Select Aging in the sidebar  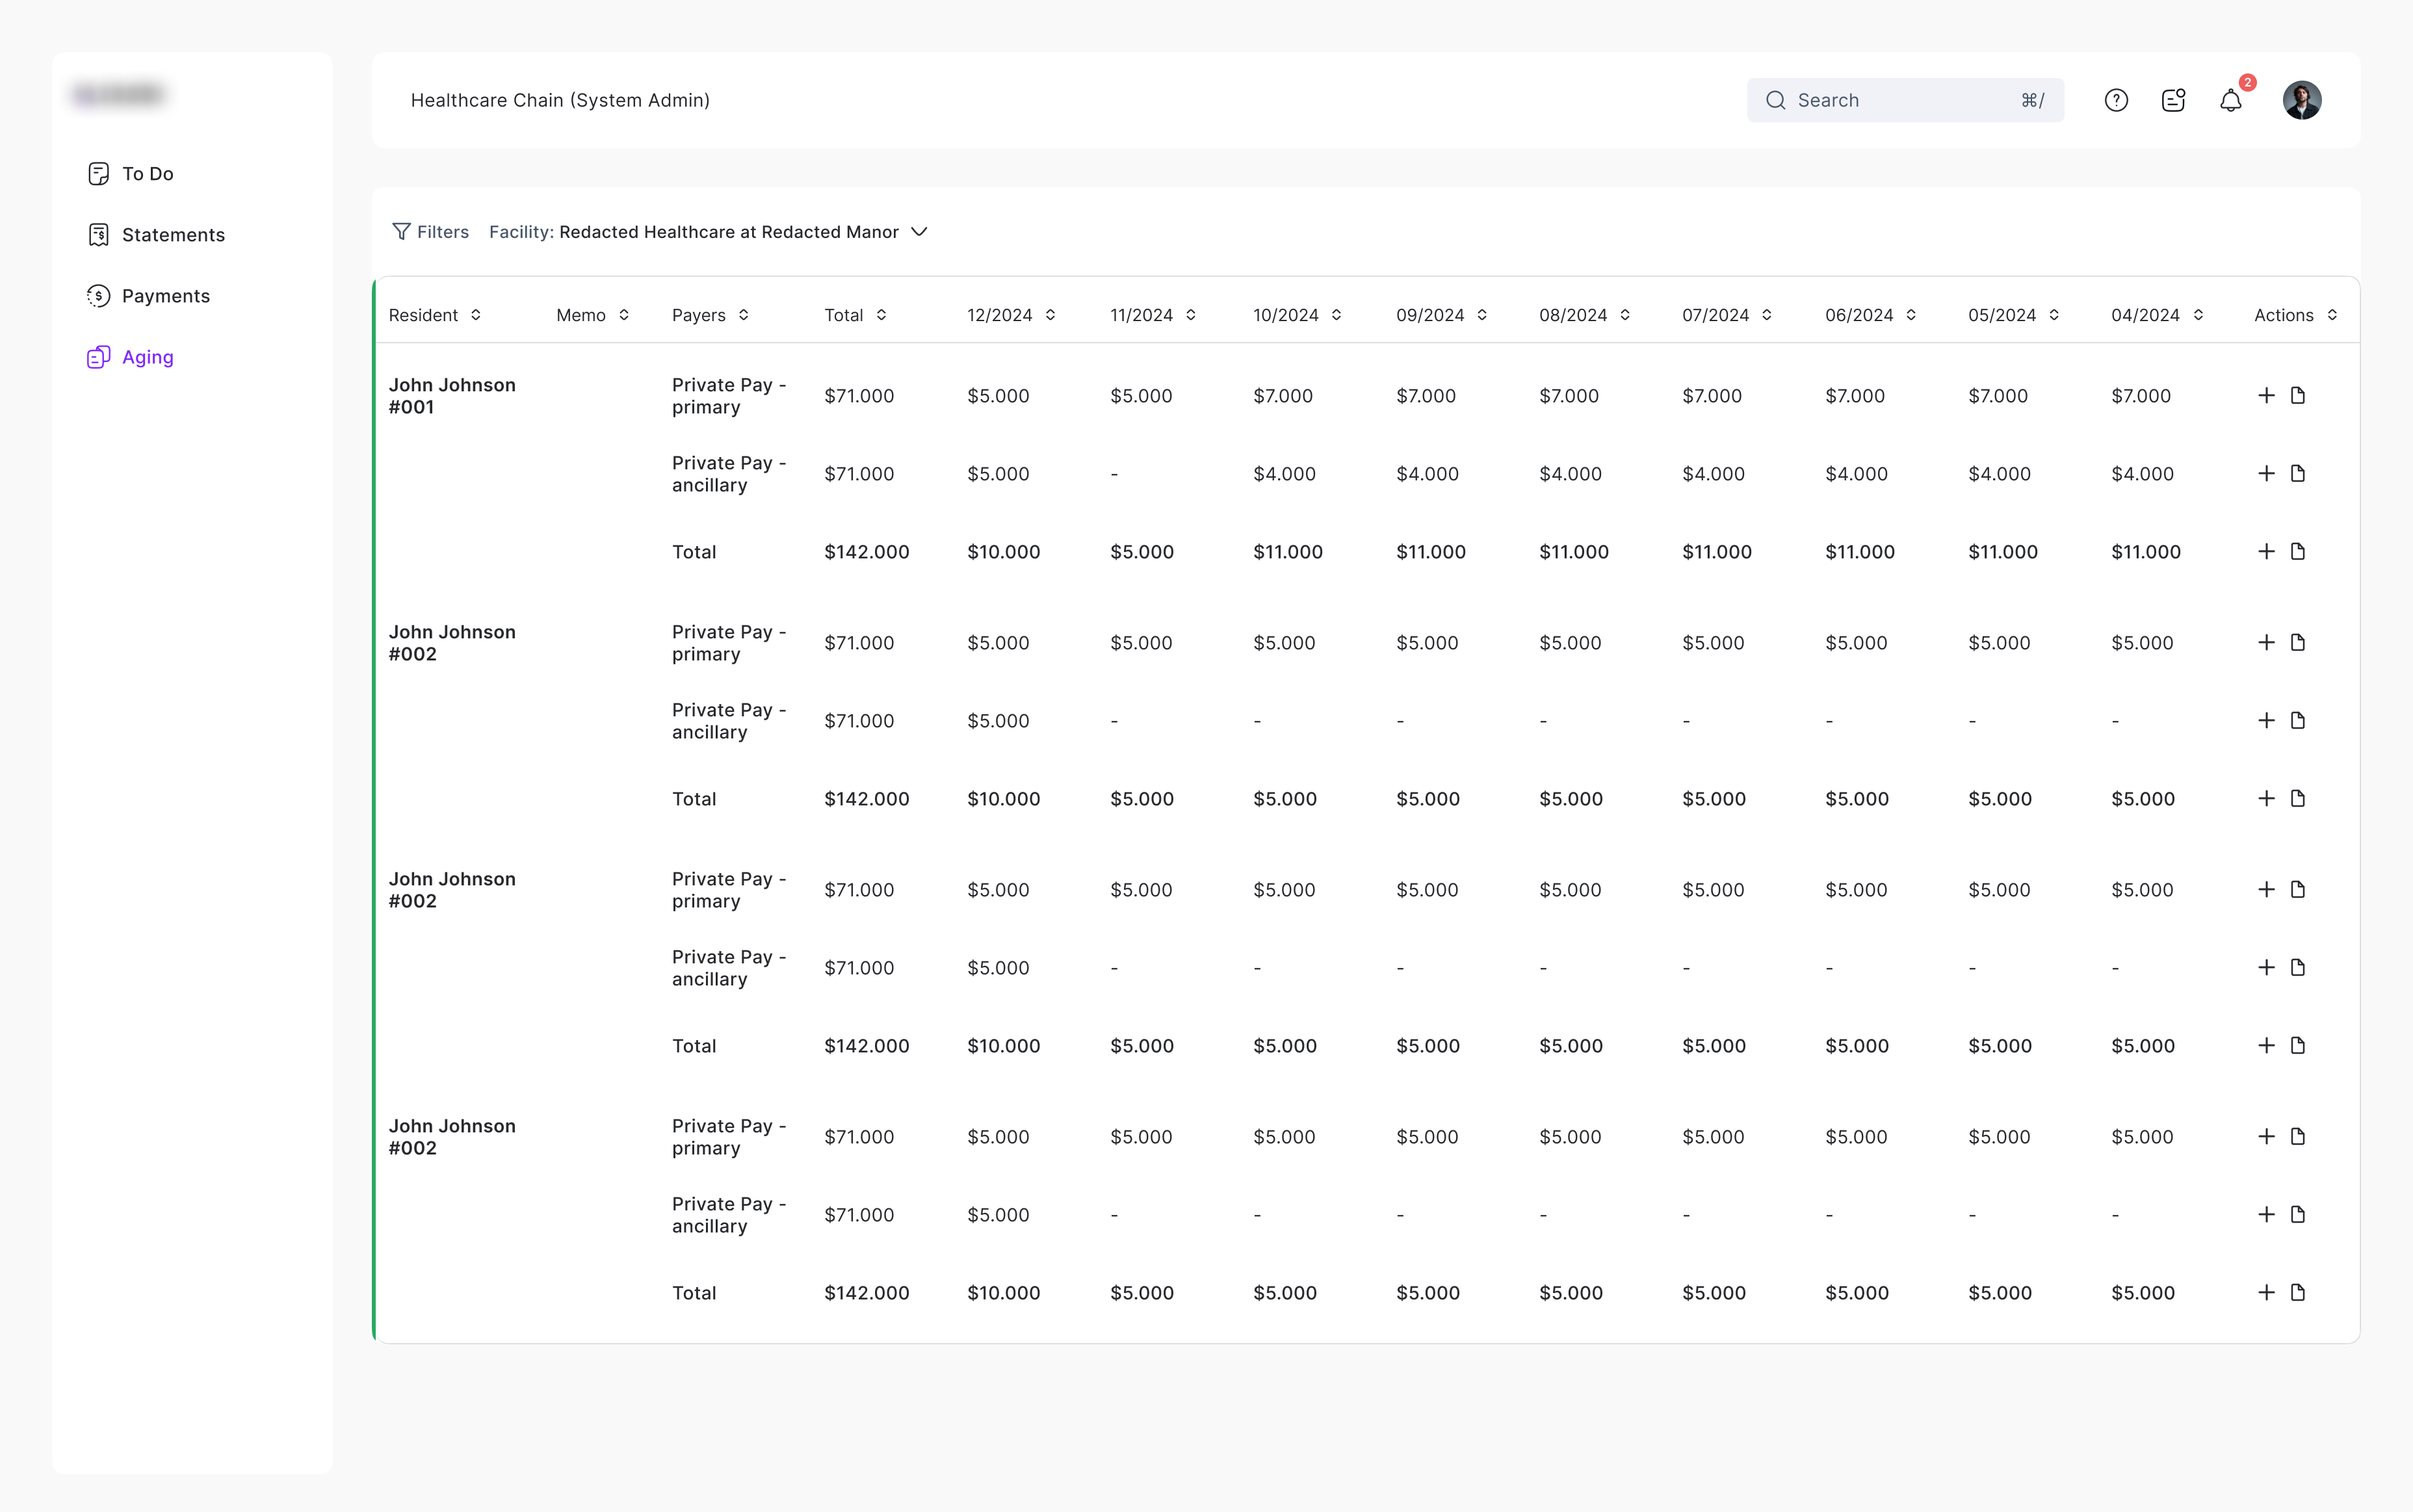pos(131,357)
